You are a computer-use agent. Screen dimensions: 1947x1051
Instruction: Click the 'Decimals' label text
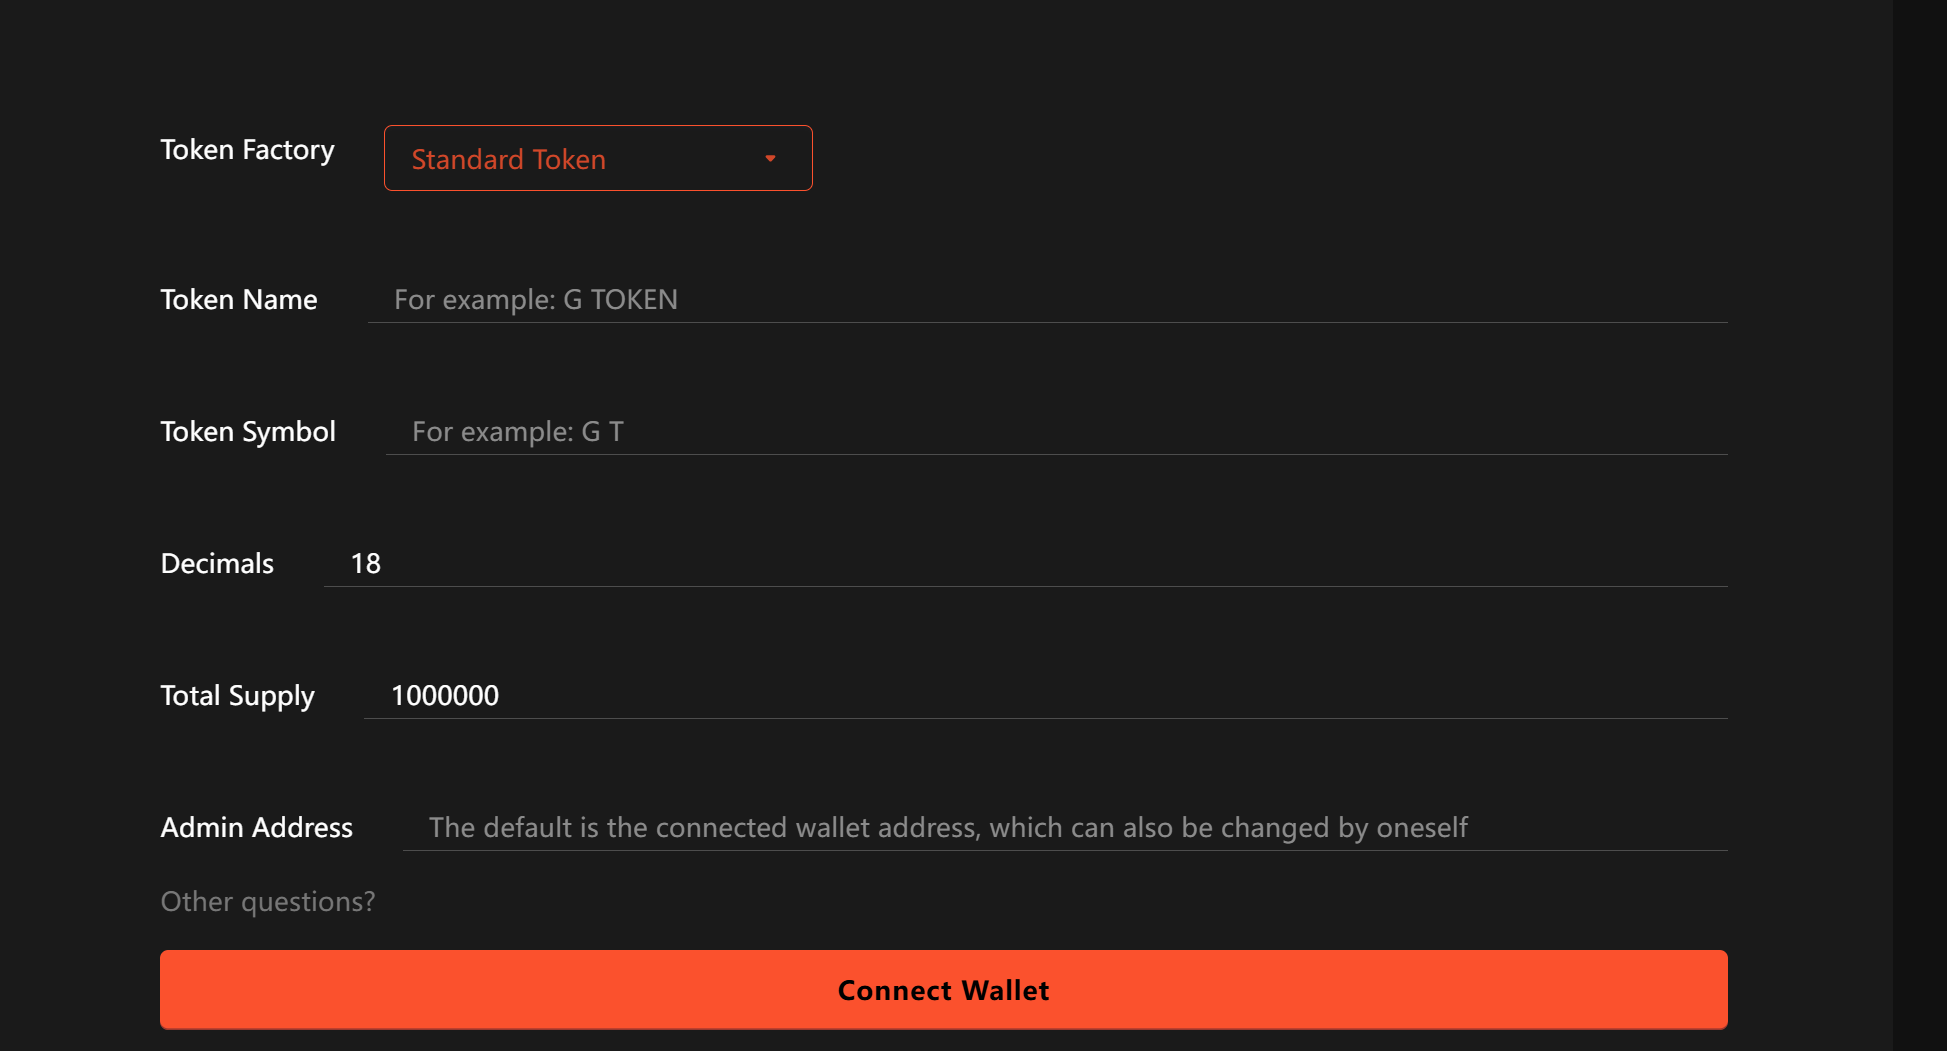pyautogui.click(x=216, y=563)
